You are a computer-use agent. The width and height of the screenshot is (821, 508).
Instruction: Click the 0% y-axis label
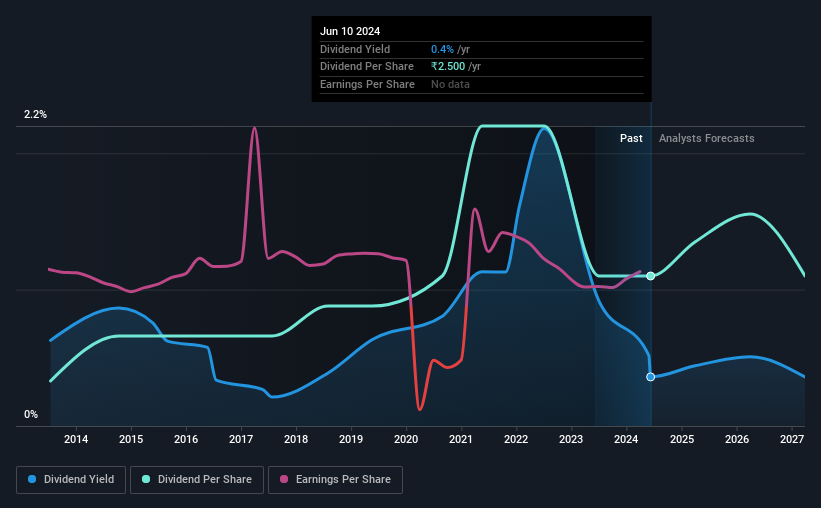click(31, 414)
